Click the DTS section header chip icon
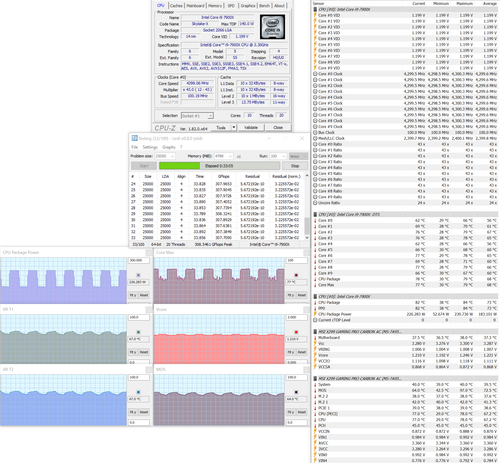 315,214
